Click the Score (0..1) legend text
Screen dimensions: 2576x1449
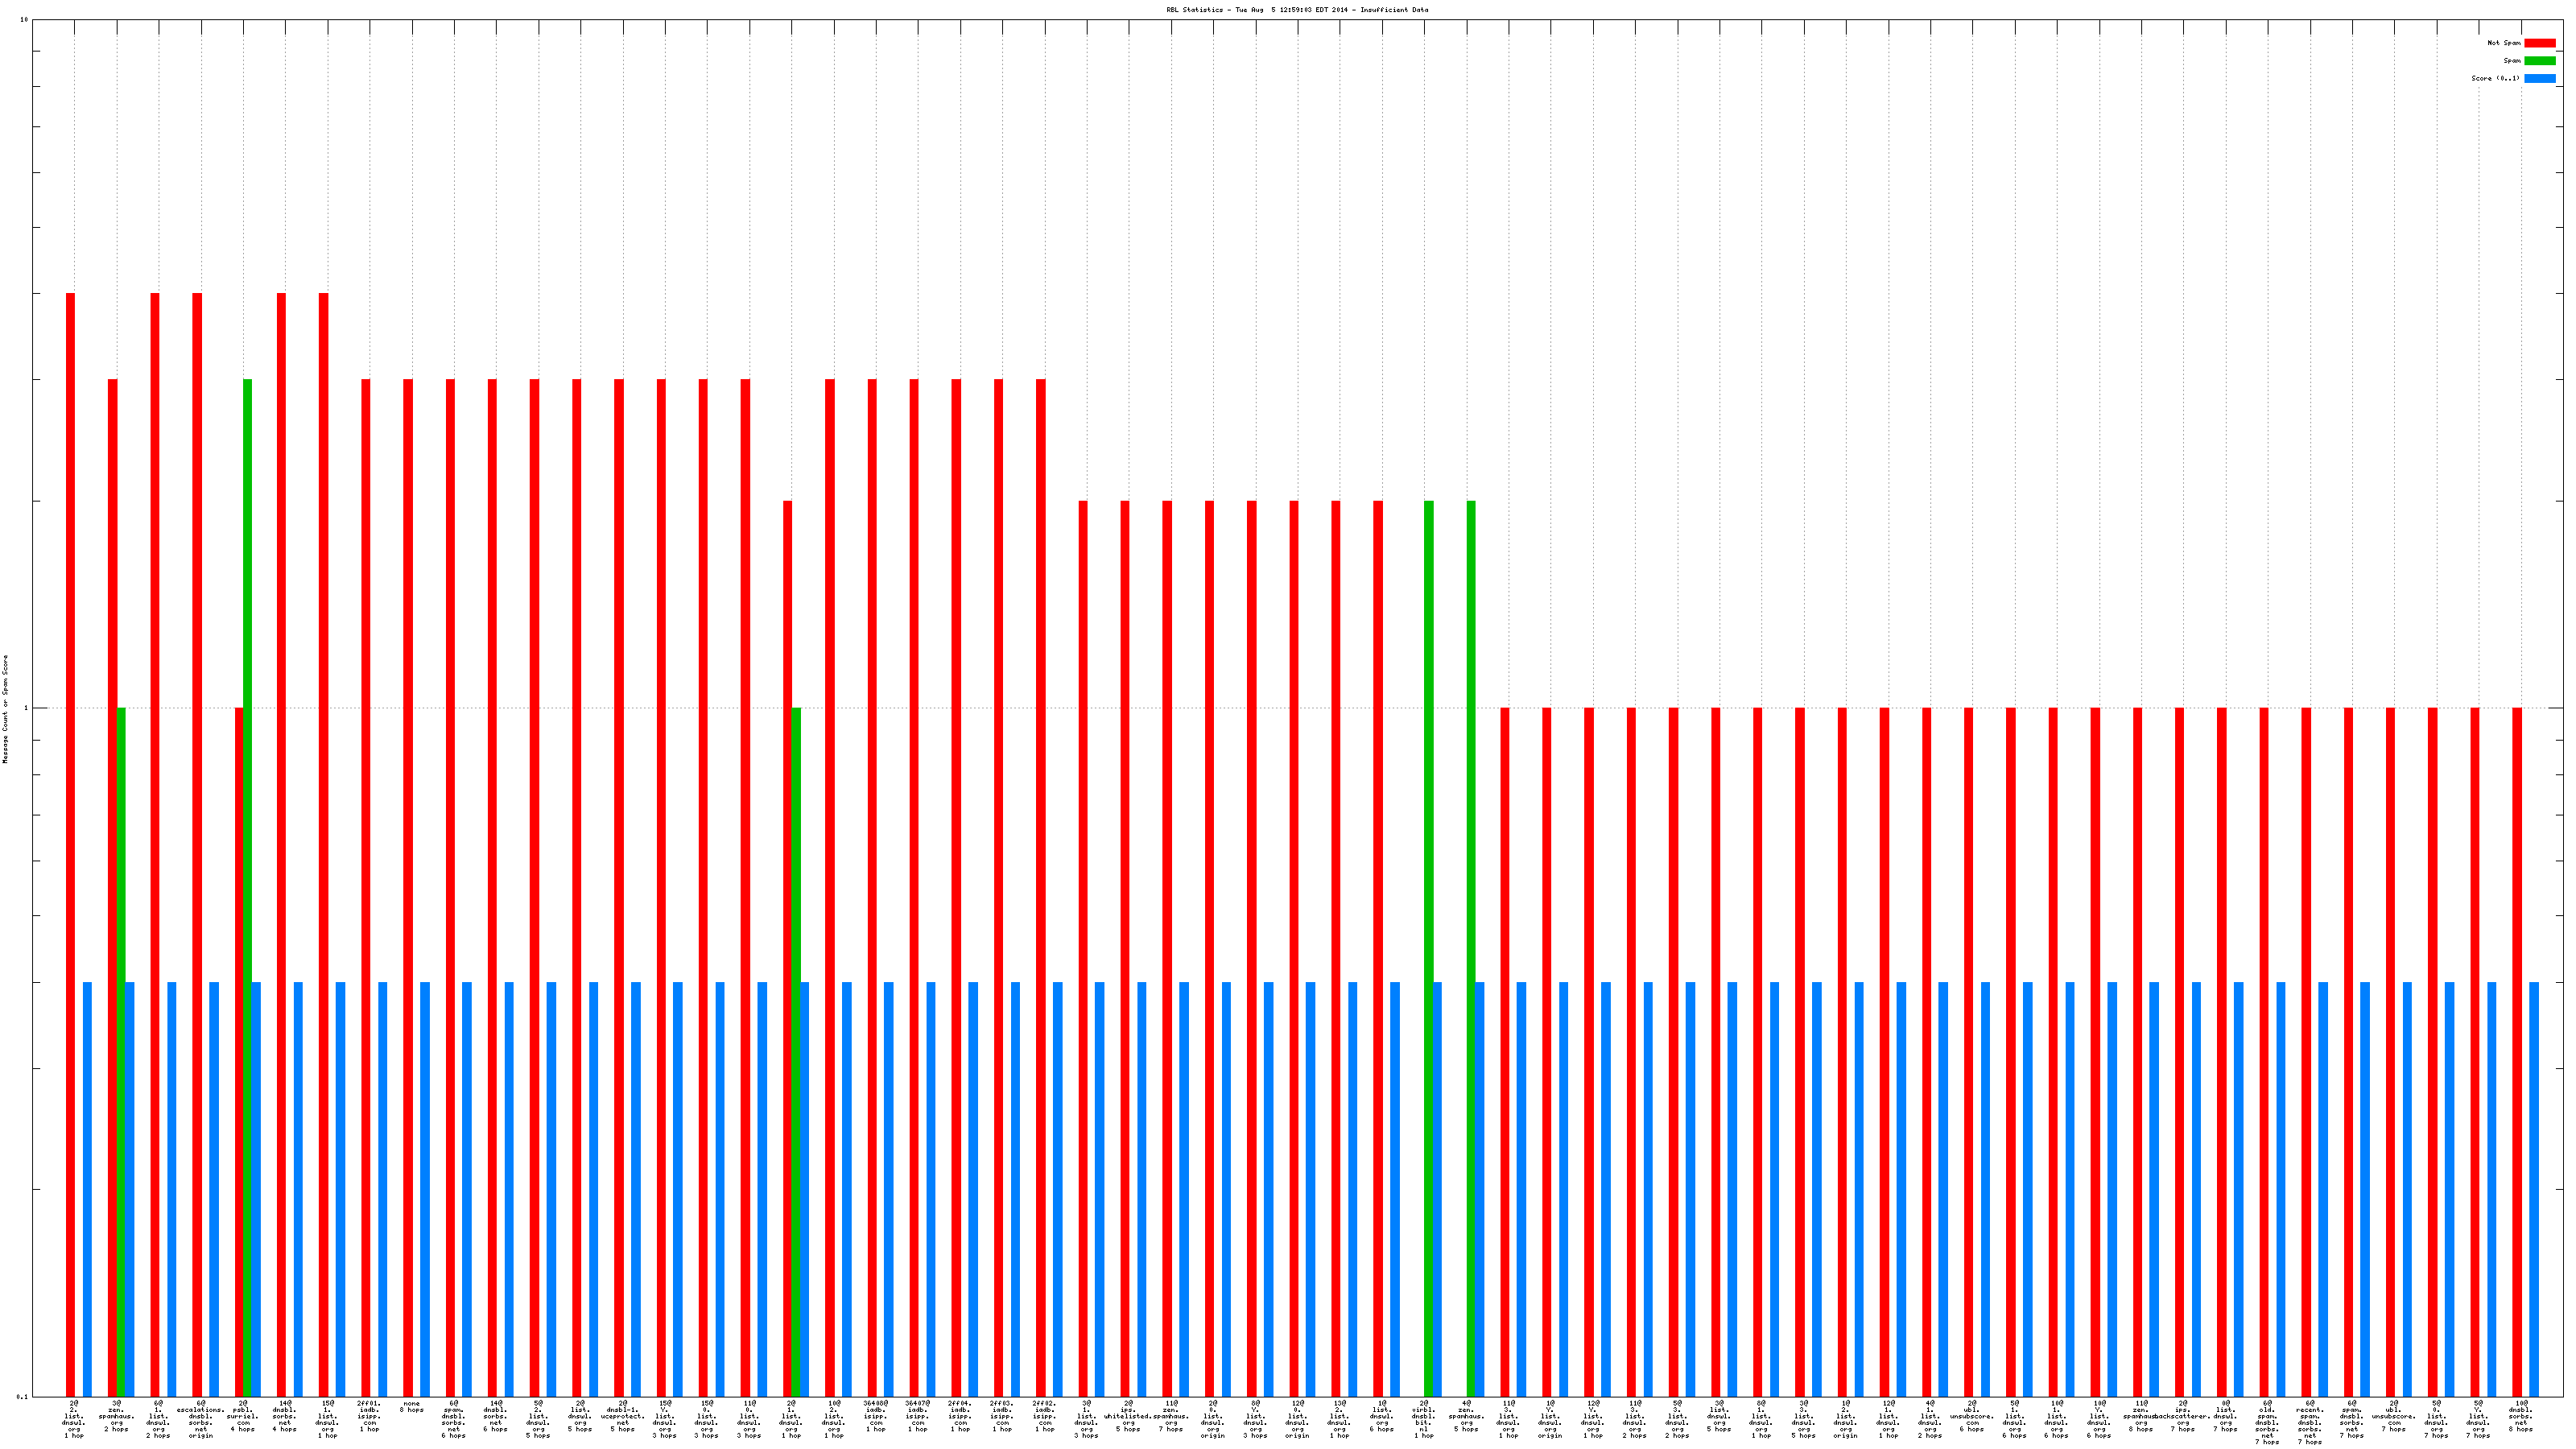(x=2495, y=78)
